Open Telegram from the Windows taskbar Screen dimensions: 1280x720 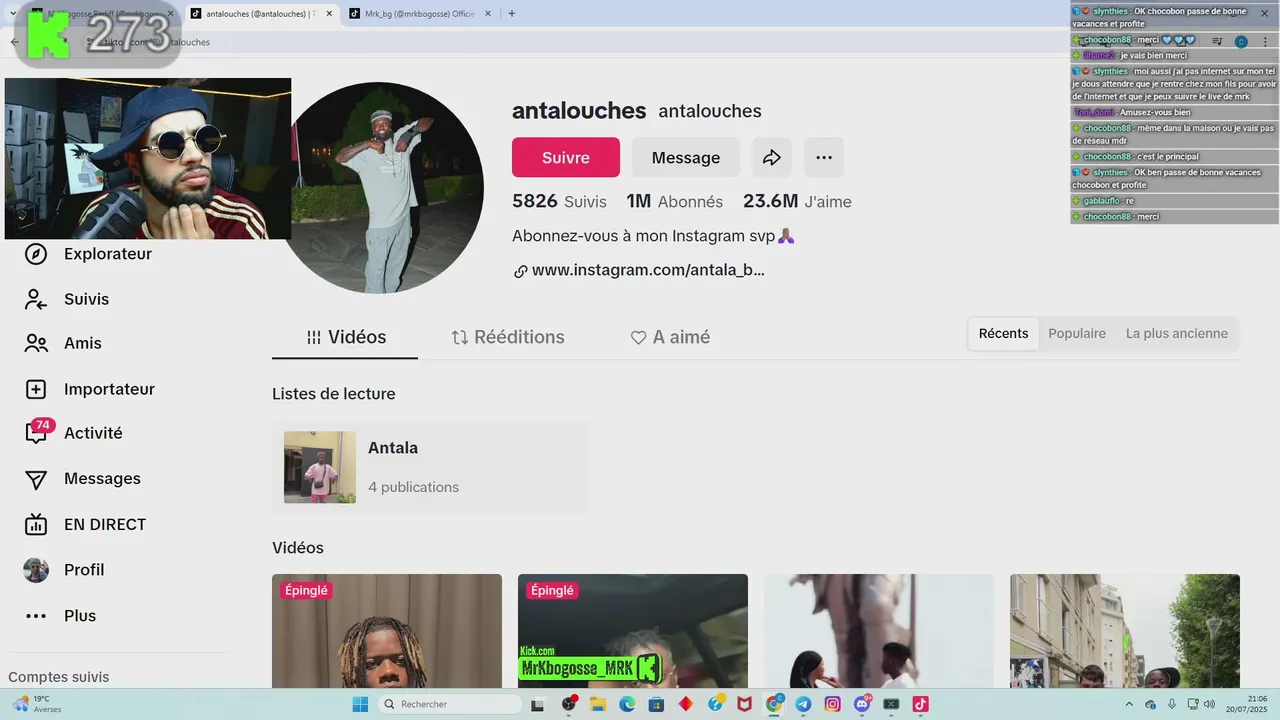tap(803, 704)
